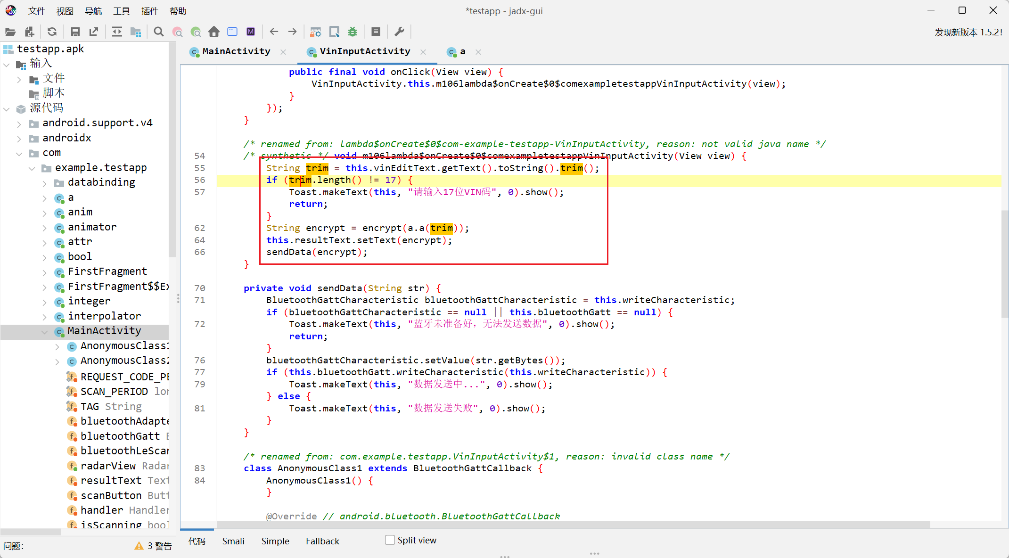Click the reload/refresh toolbar icon
This screenshot has height=558, width=1009.
tap(52, 32)
